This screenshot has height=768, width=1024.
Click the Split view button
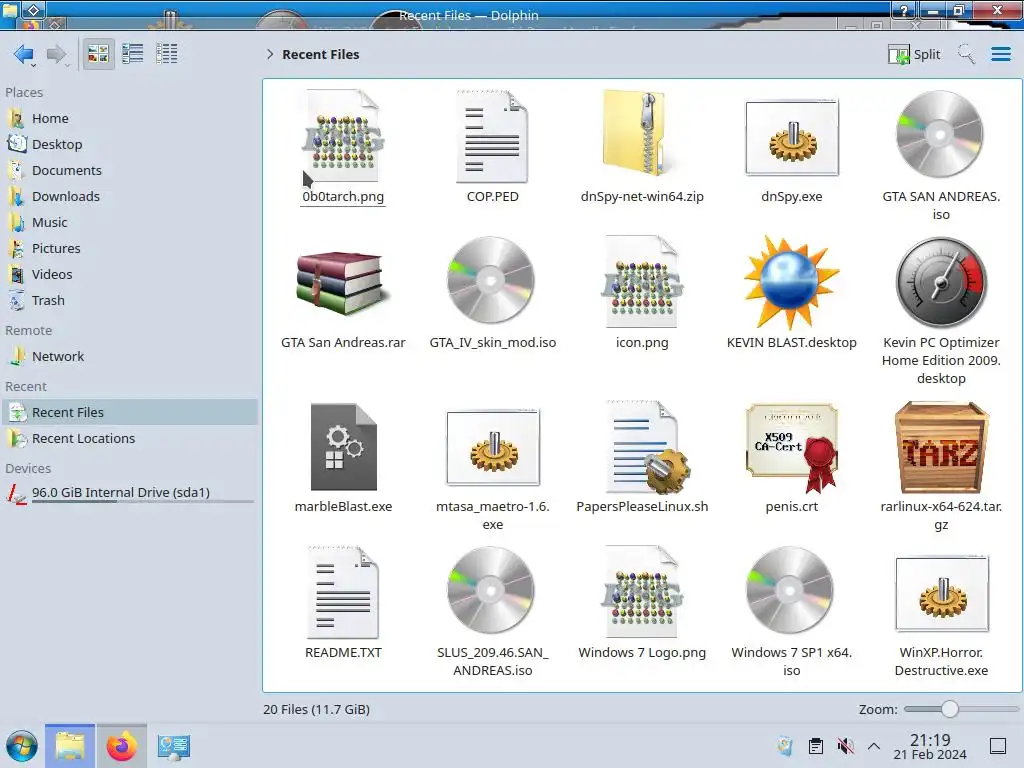914,54
